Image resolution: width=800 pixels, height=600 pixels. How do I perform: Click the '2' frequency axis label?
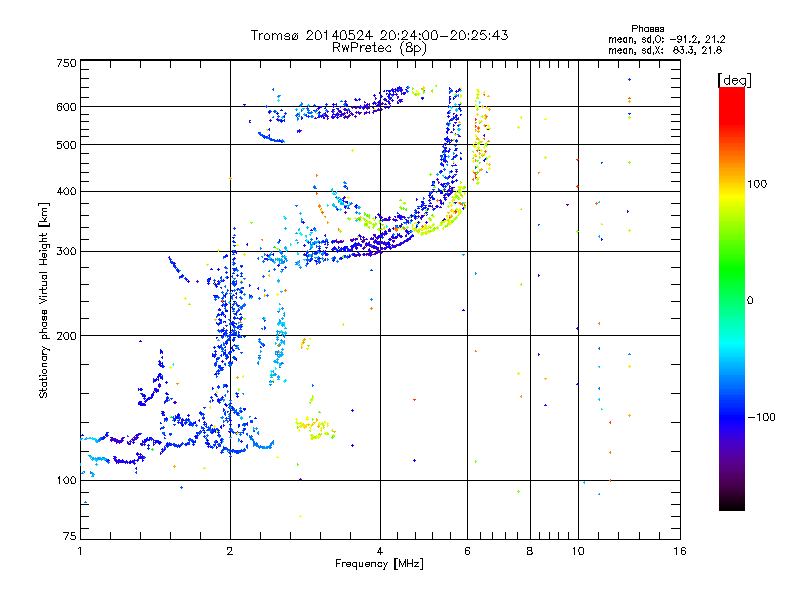(230, 551)
